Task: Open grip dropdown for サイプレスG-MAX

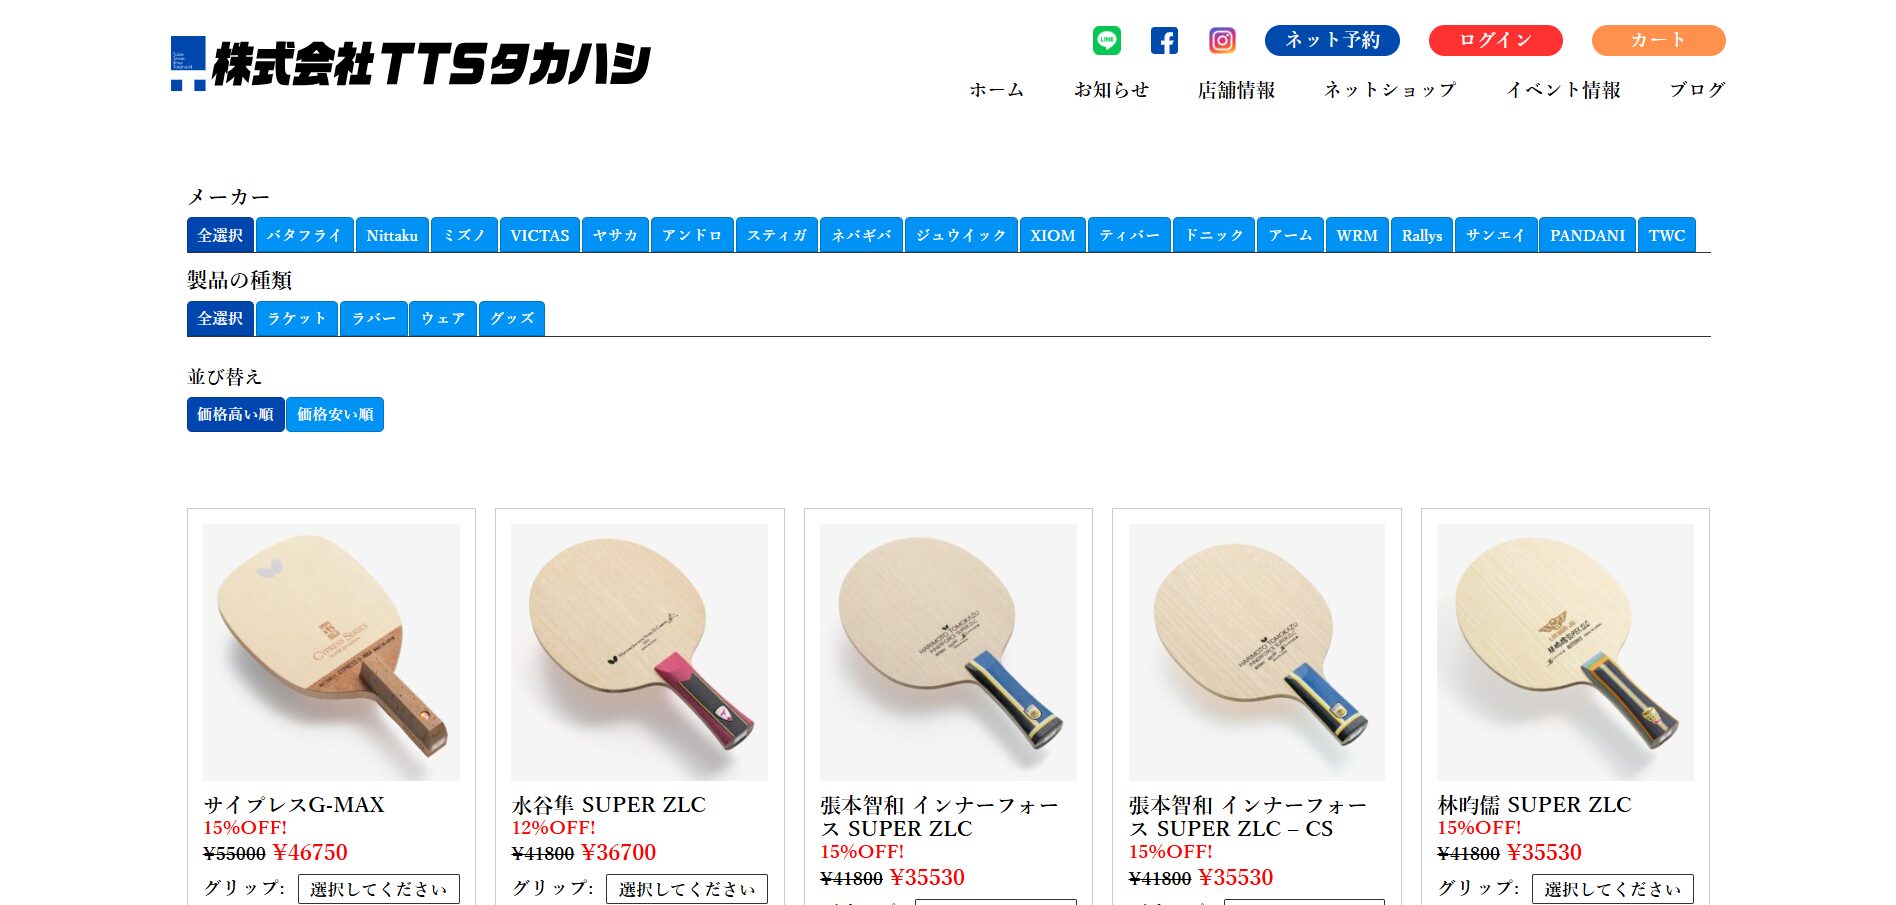Action: pos(379,889)
